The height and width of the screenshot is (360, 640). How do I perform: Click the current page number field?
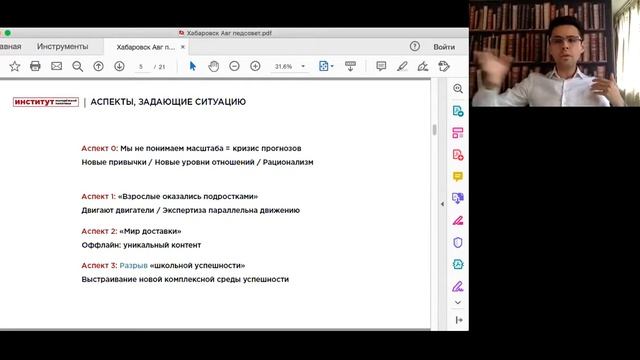pos(141,67)
